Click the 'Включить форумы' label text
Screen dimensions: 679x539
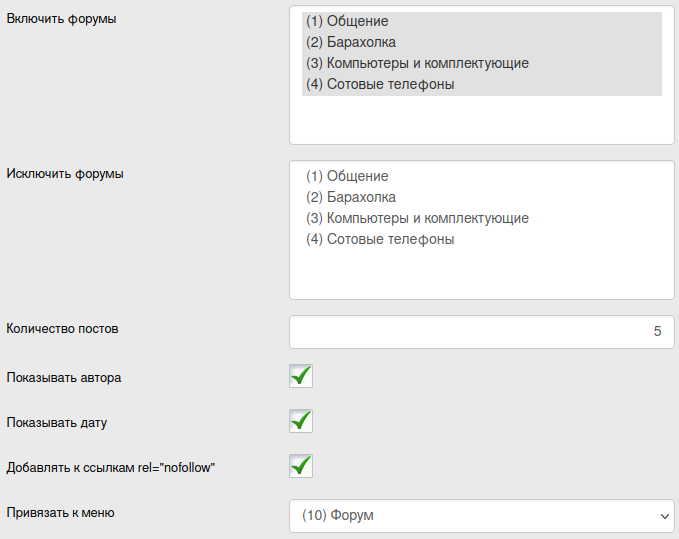click(61, 19)
